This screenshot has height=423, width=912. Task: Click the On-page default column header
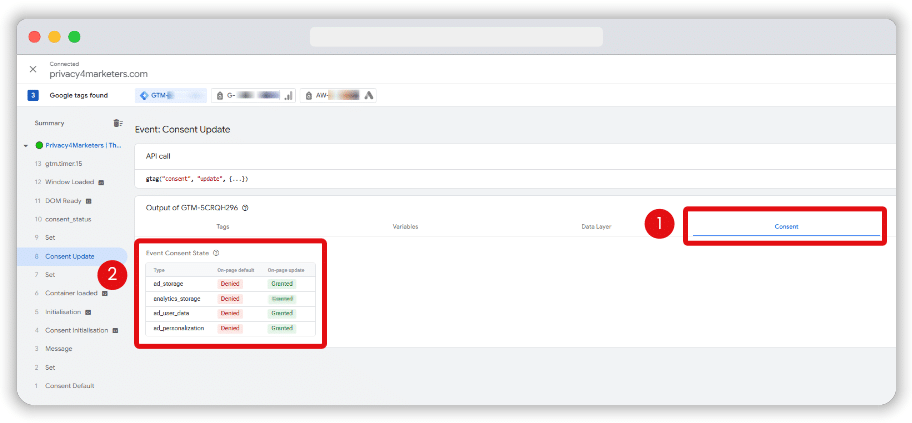coord(236,270)
